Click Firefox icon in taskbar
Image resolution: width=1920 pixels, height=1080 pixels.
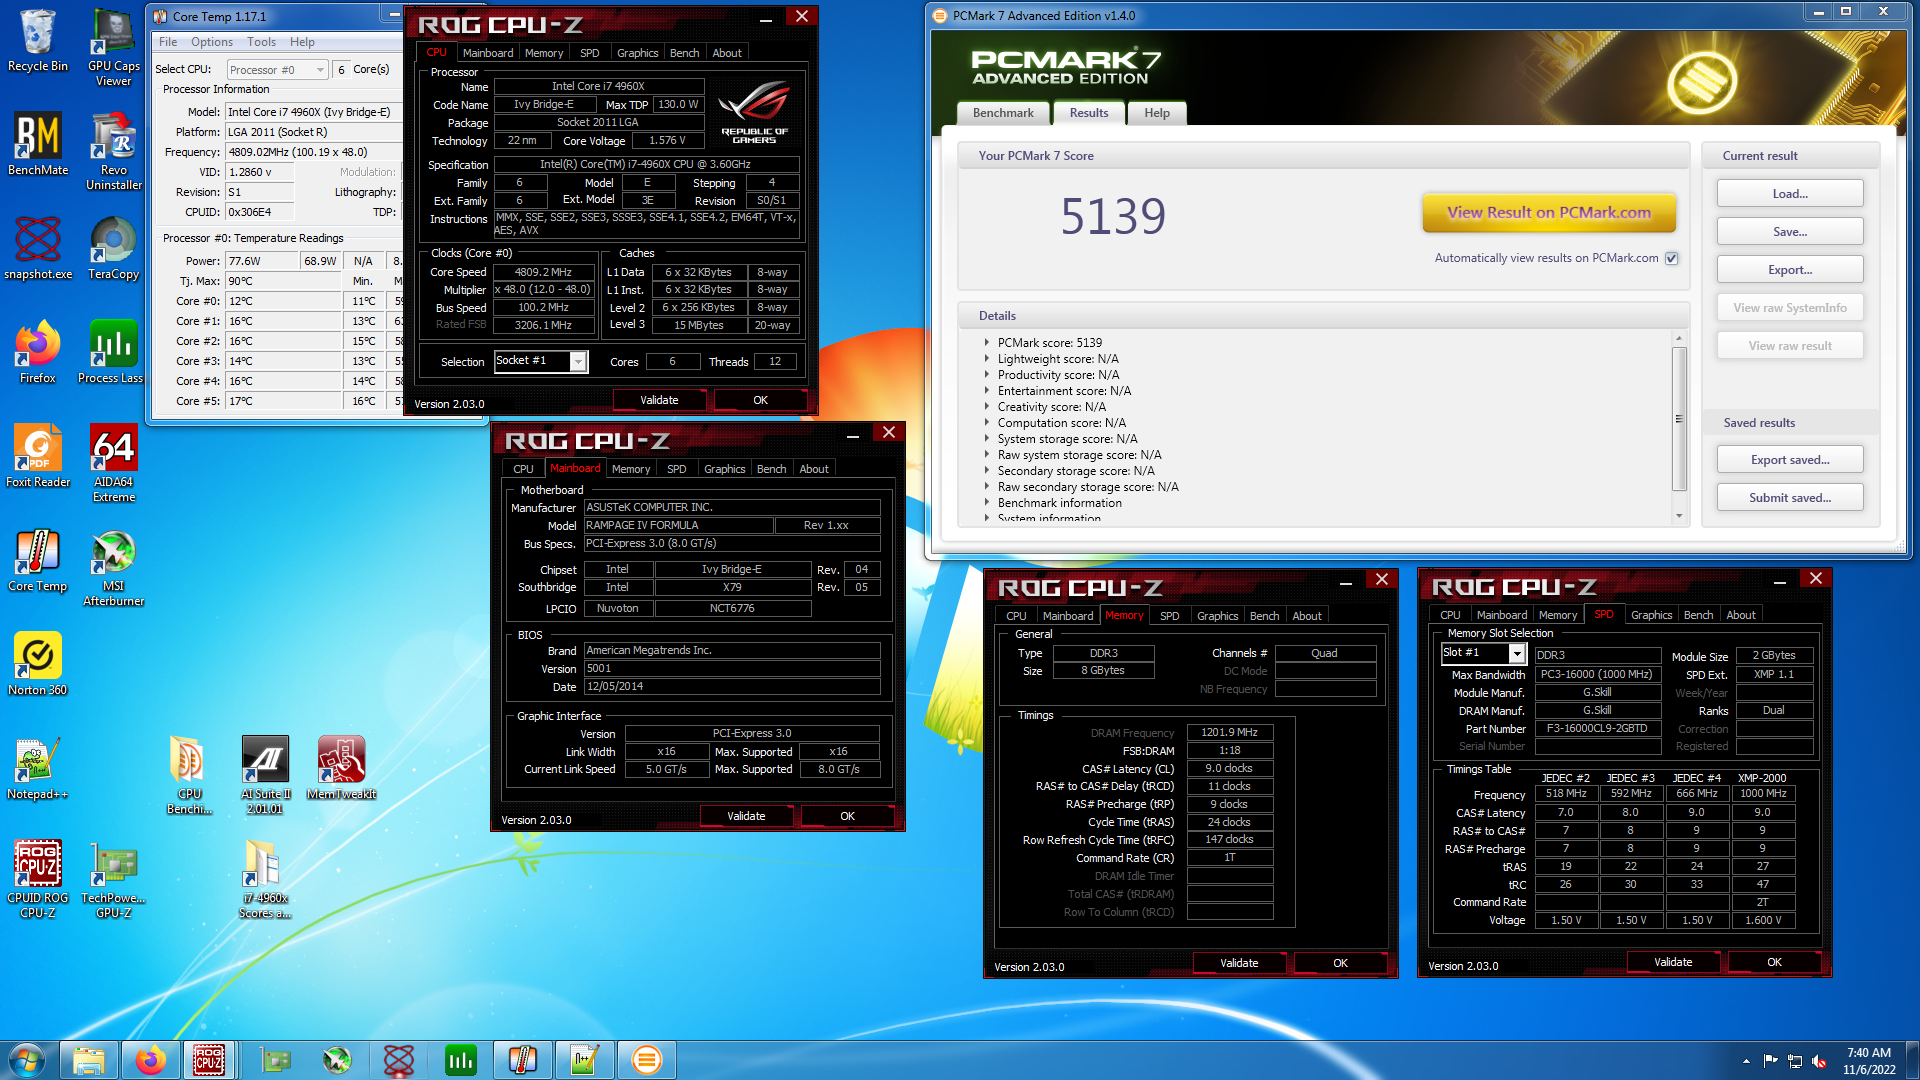(150, 1060)
